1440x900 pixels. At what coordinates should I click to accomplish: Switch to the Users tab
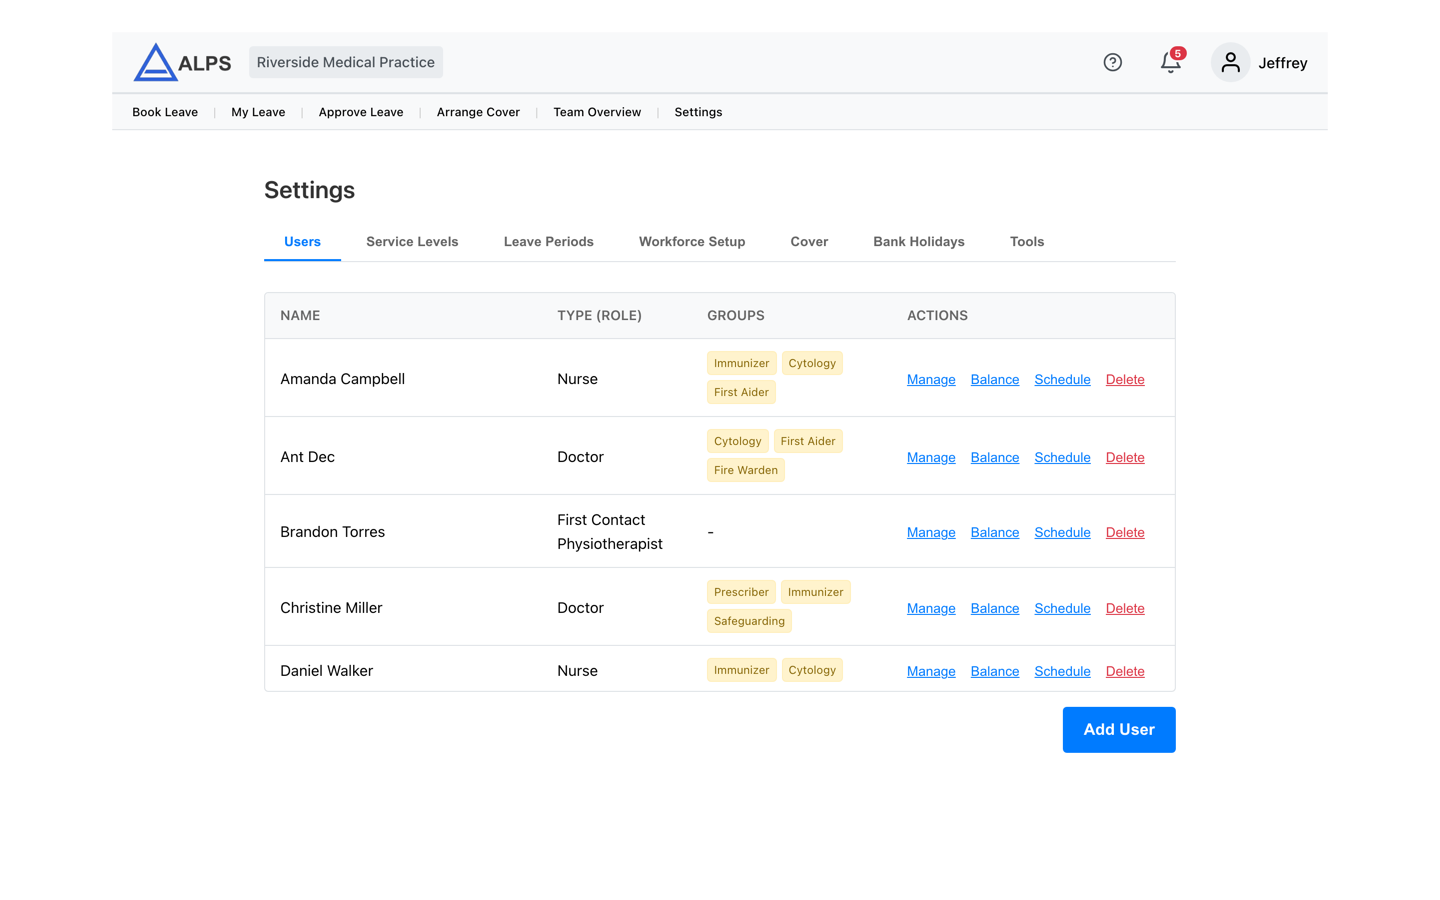(x=302, y=242)
